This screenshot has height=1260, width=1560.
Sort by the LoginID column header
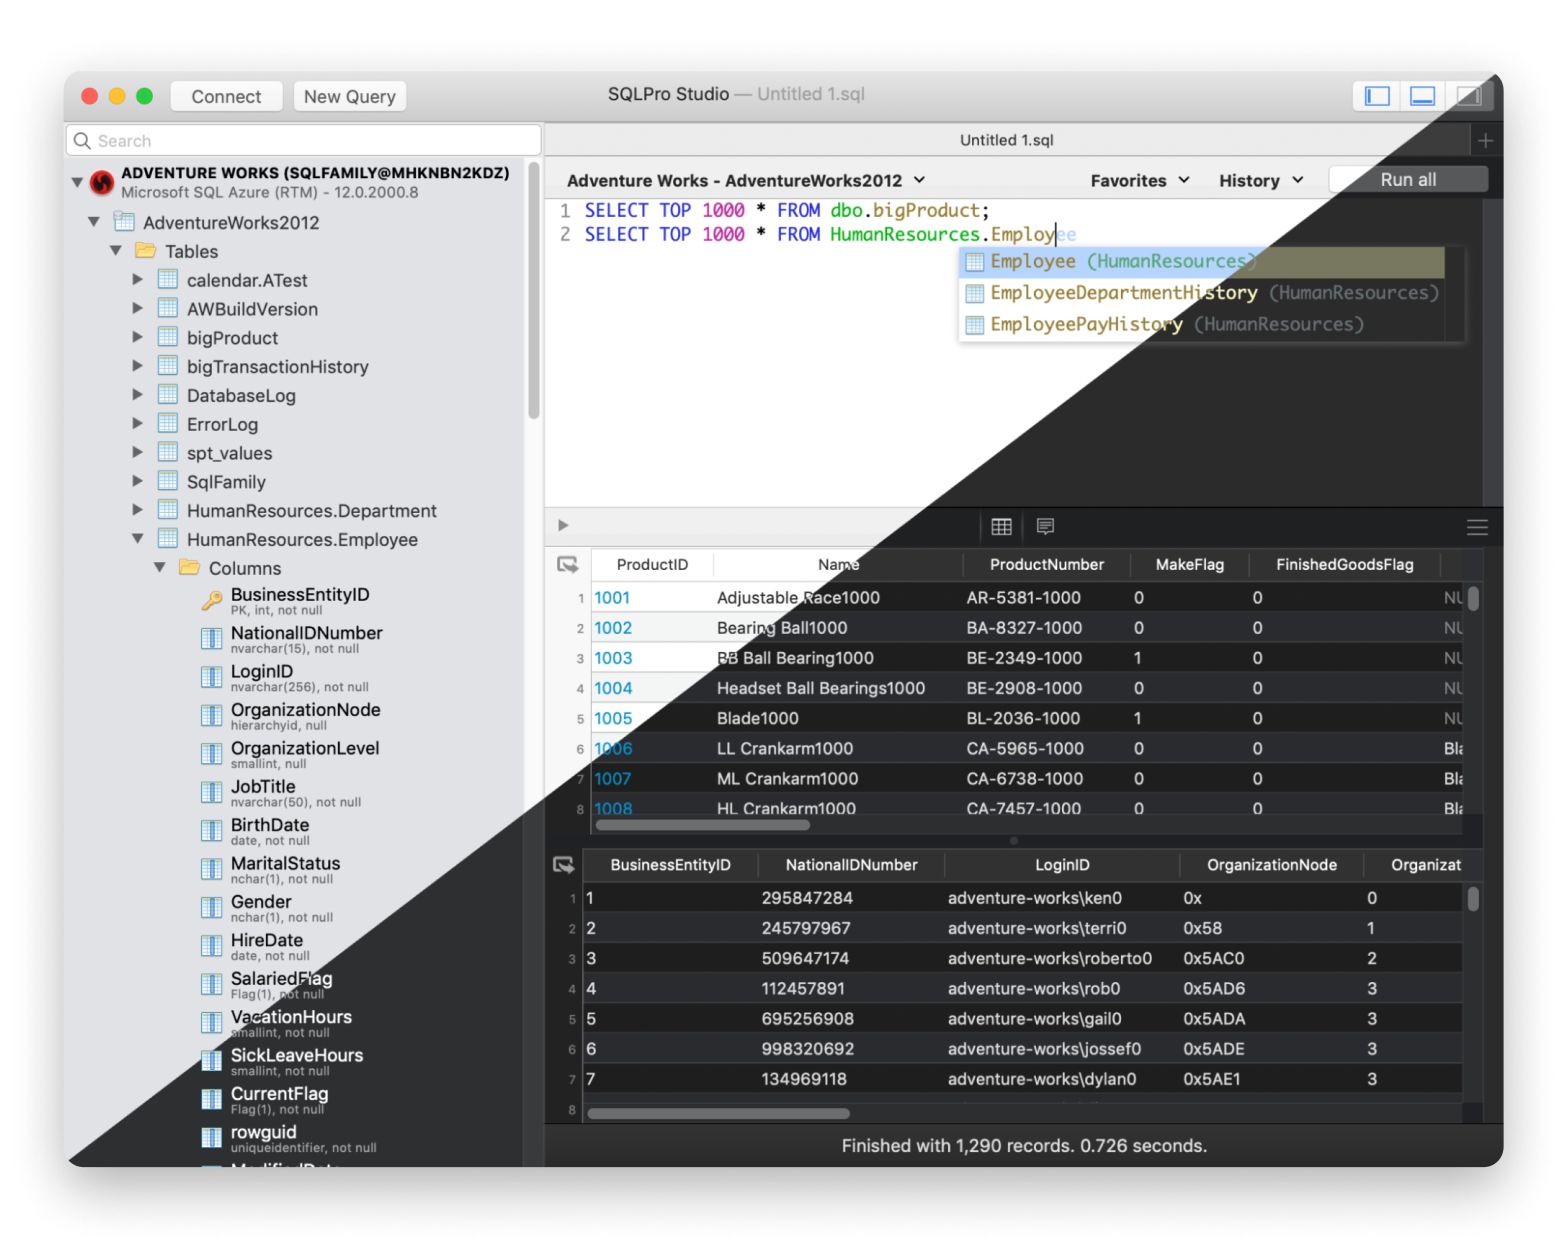(1062, 865)
